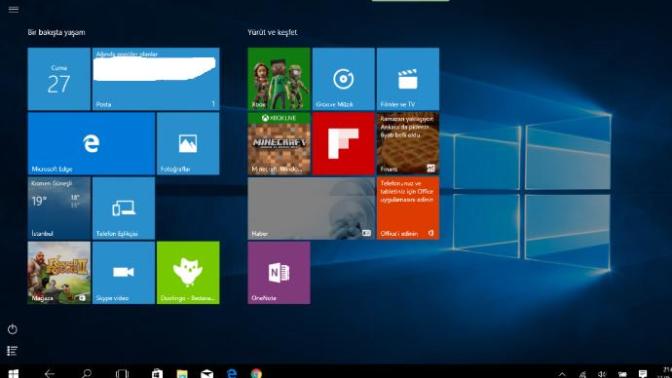Click the volume speaker tray icon
This screenshot has height=378, width=672.
(x=602, y=374)
